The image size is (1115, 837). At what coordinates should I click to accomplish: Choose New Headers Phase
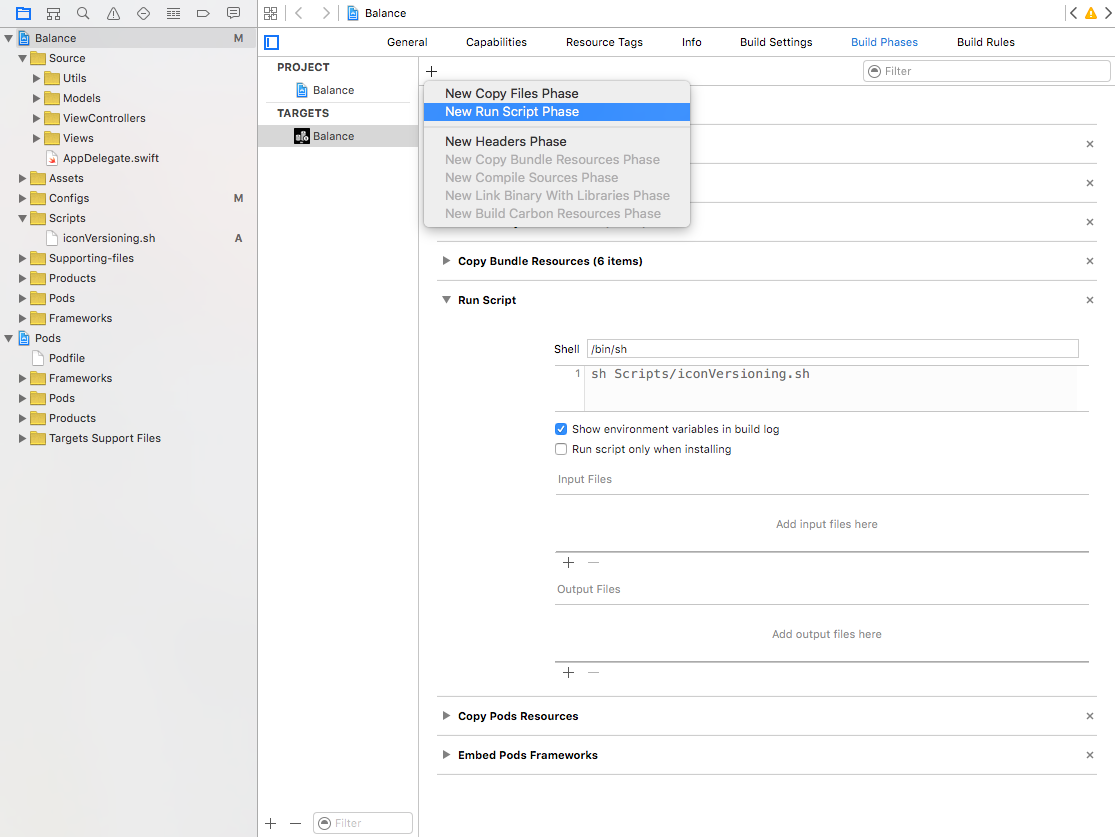click(557, 142)
